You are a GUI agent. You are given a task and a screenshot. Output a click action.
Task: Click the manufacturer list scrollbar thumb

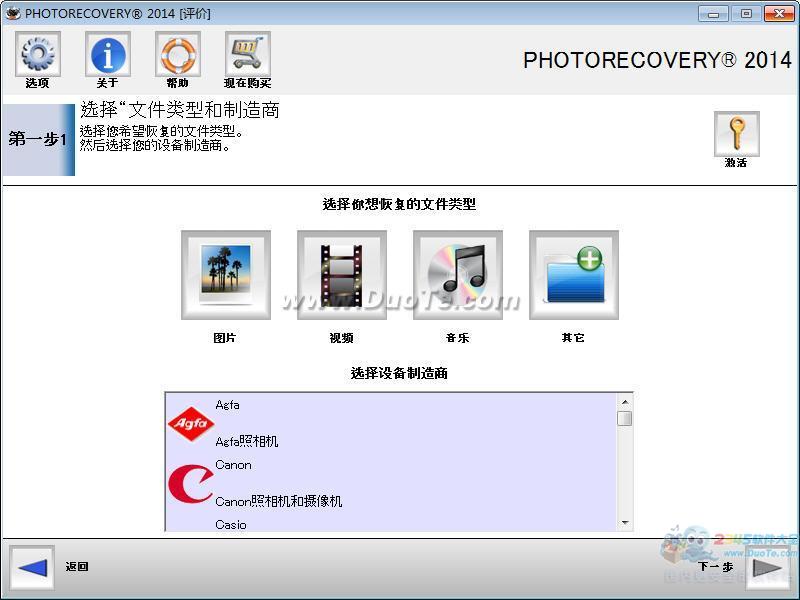tap(625, 418)
